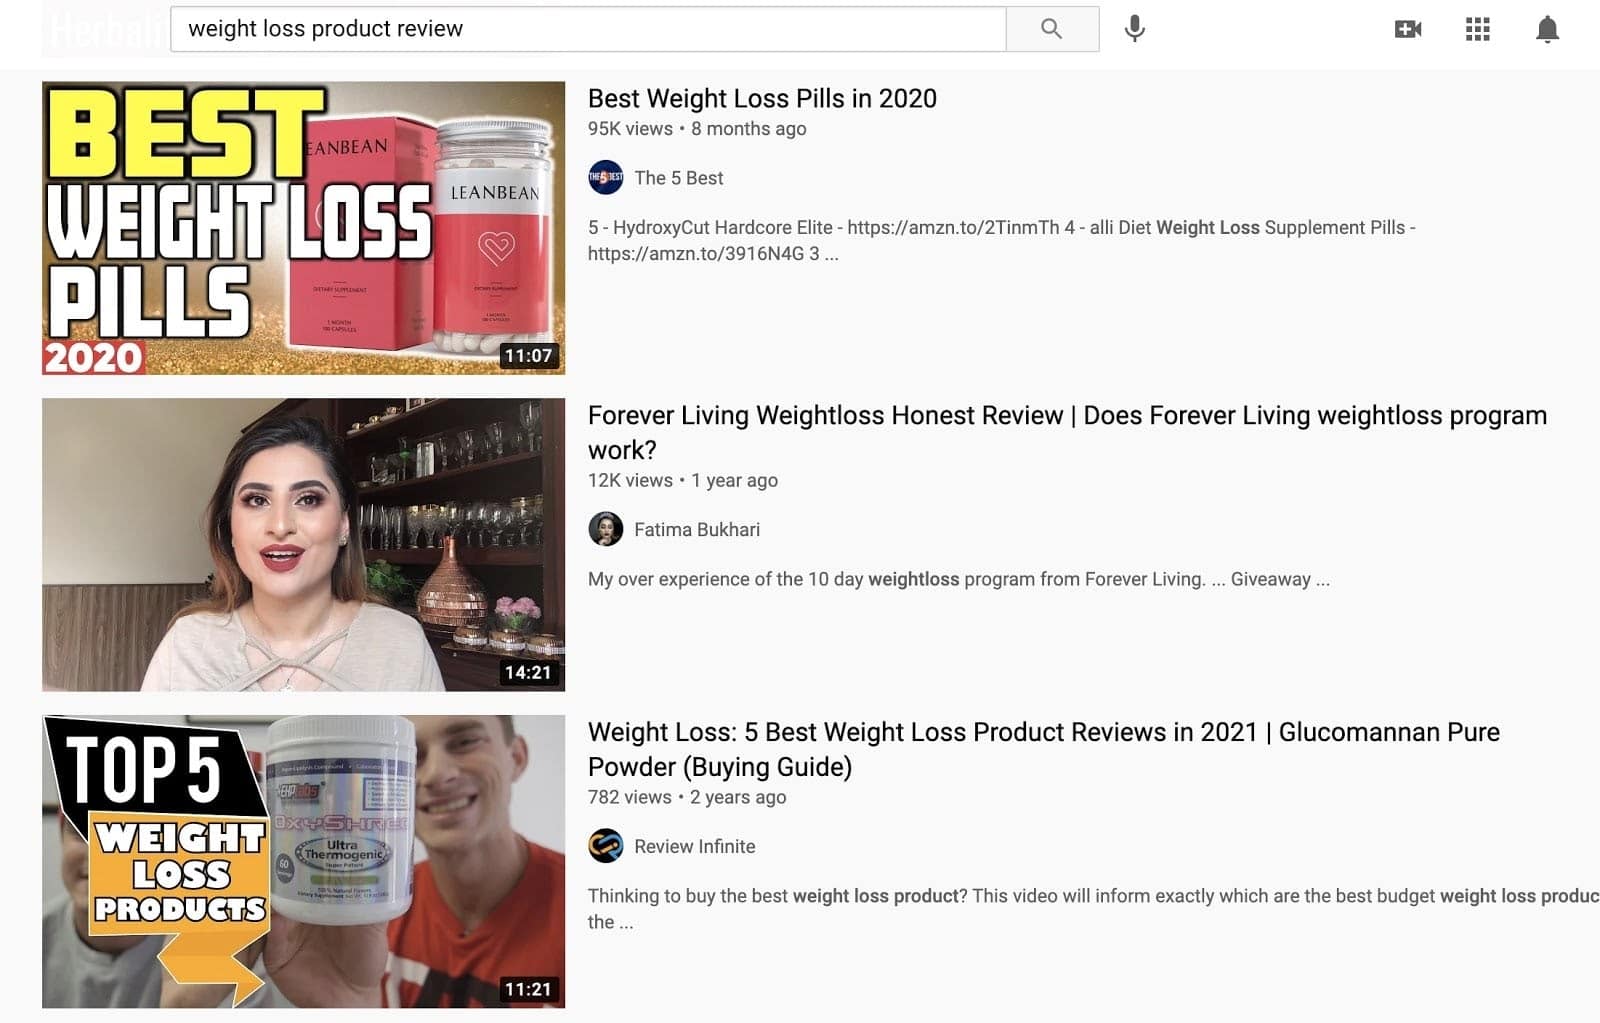Open the notifications bell
This screenshot has height=1023, width=1600.
click(x=1547, y=29)
